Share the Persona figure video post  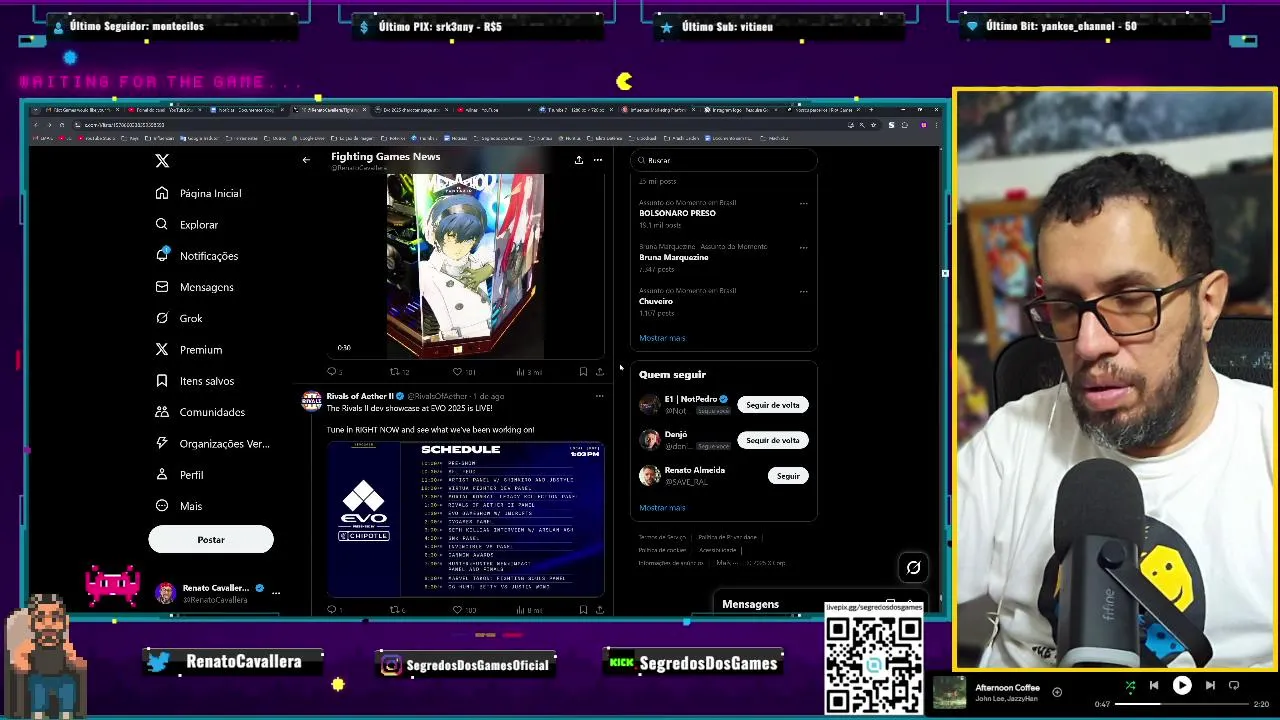point(599,372)
